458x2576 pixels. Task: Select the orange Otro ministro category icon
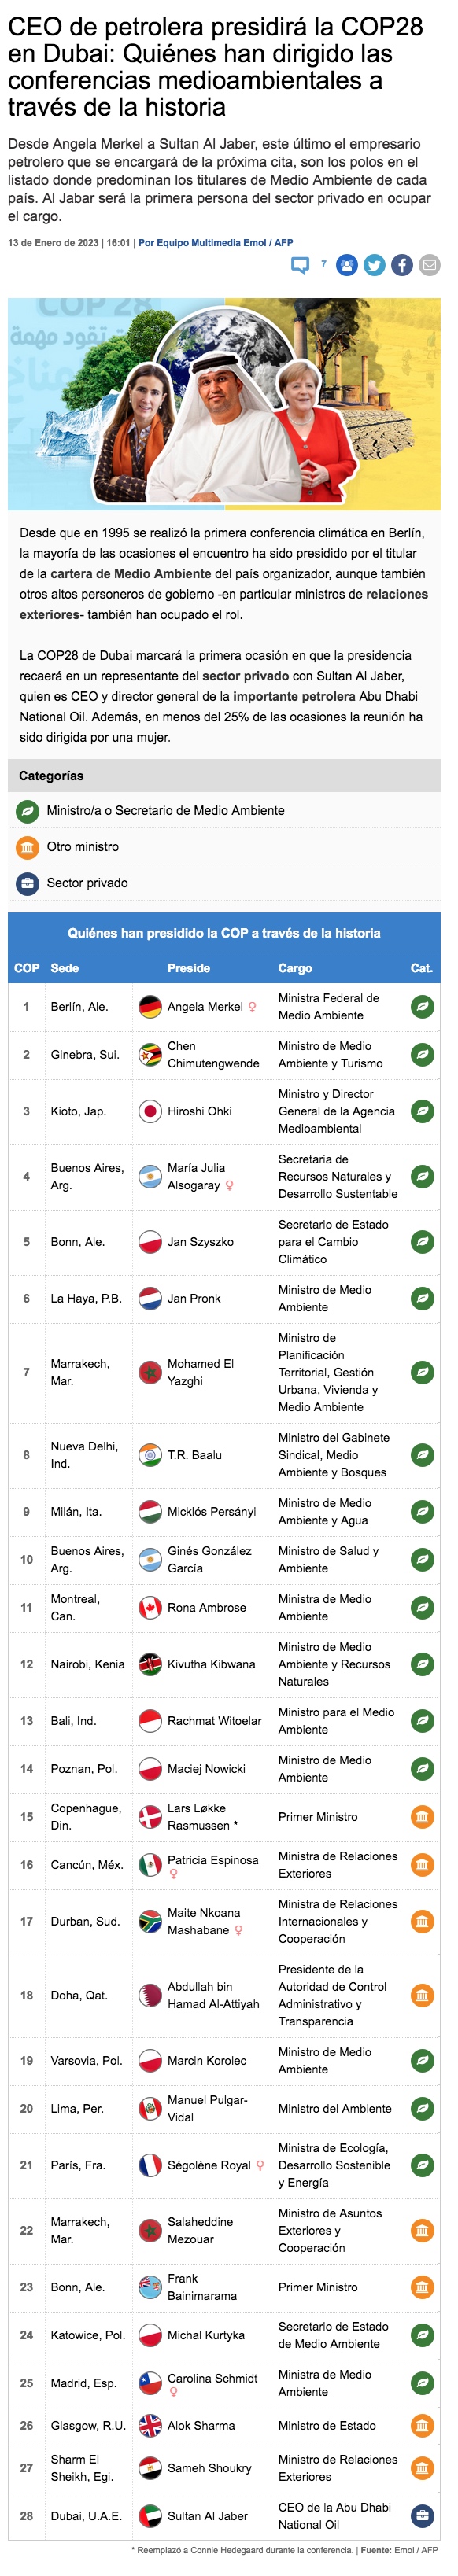[27, 847]
